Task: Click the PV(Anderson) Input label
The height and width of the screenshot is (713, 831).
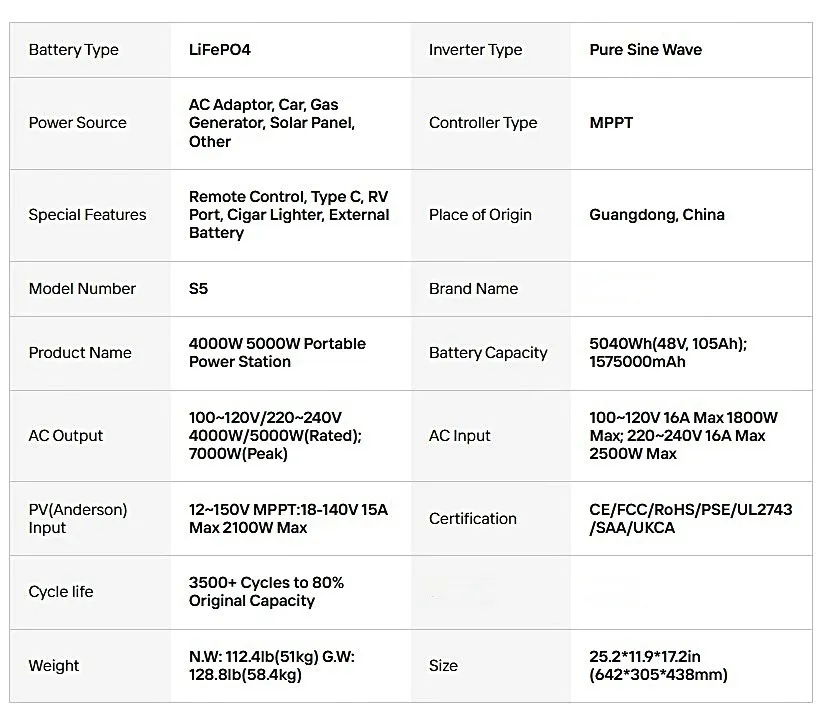Action: (x=77, y=519)
